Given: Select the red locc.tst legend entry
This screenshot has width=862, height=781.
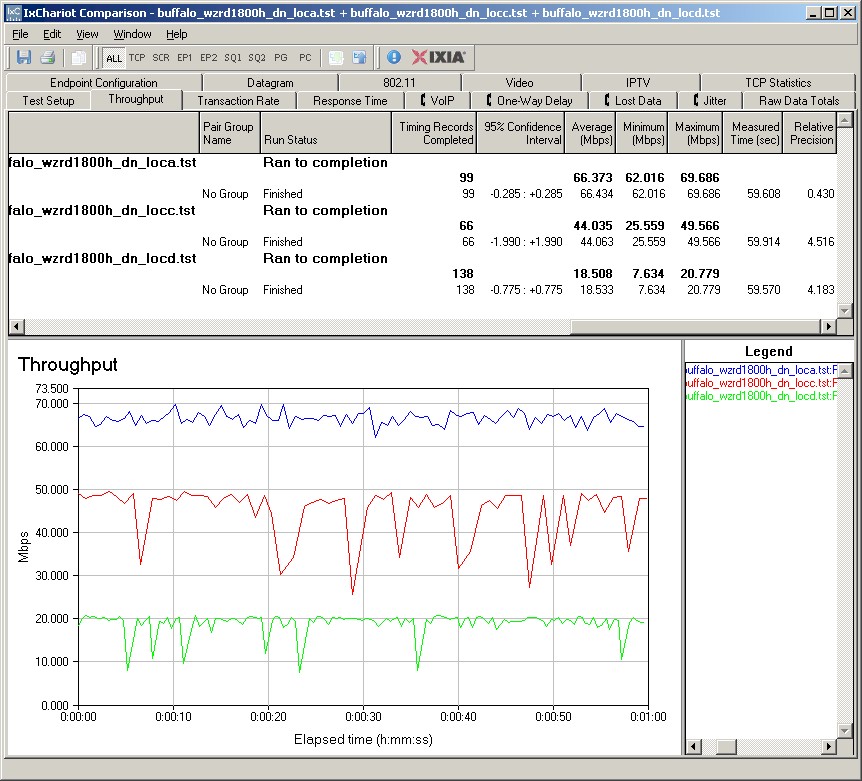Looking at the screenshot, I should (x=761, y=383).
